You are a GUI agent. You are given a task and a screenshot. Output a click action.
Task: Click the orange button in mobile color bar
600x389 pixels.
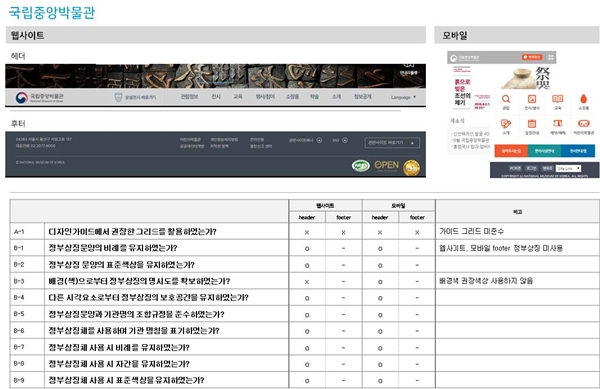tap(511, 151)
